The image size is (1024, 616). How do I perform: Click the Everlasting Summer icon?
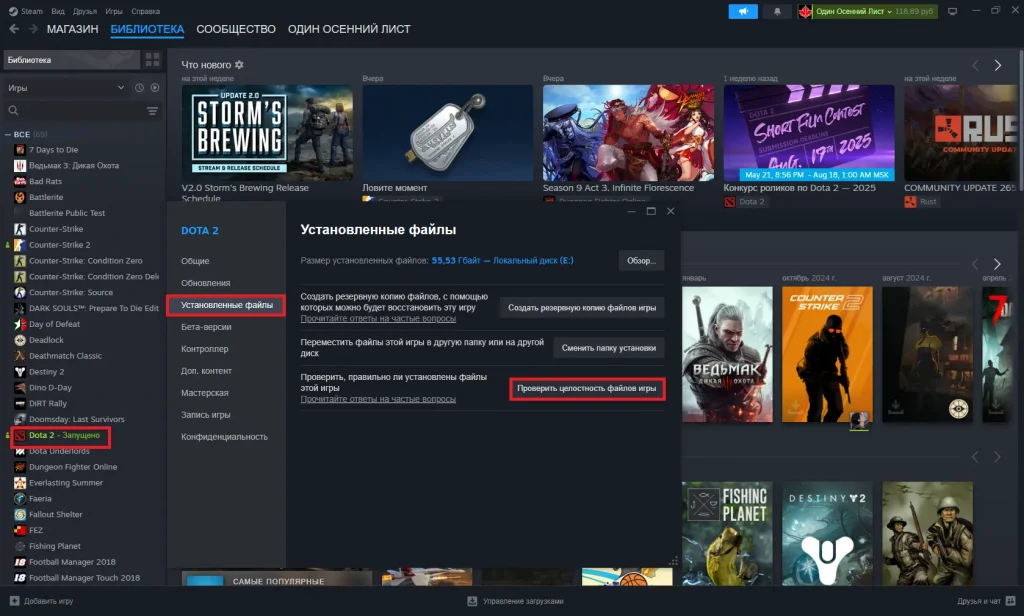point(20,483)
